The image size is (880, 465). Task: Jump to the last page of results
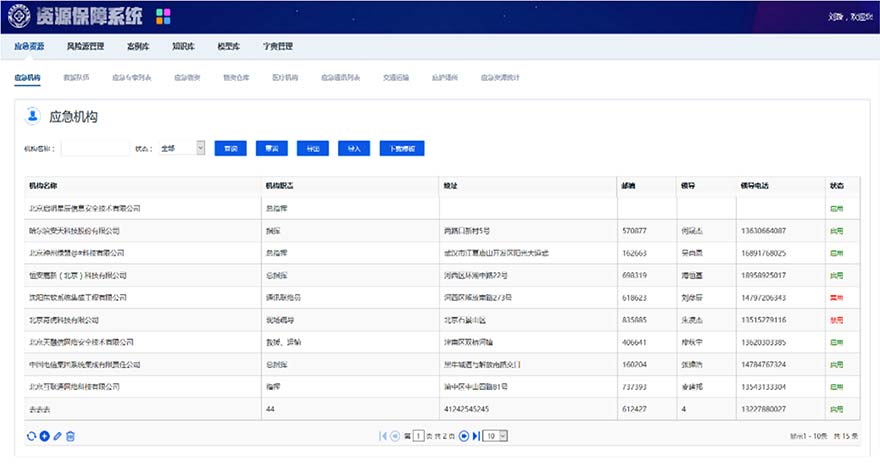tap(476, 436)
